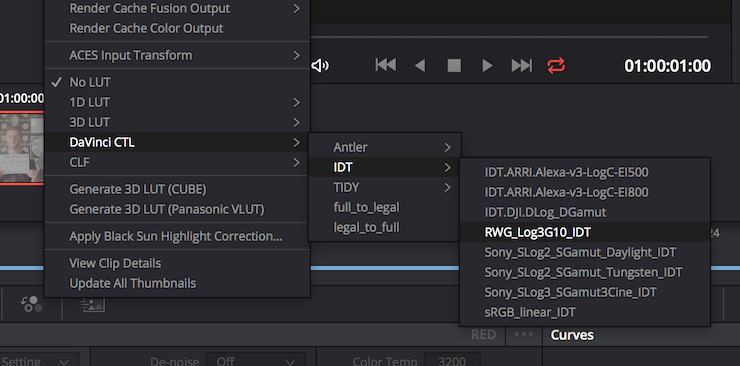Open View Clip Details
Viewport: 740px width, 366px height.
177,263
